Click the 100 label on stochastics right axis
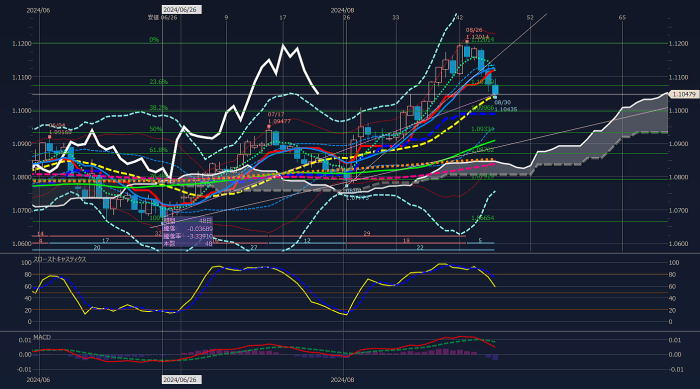The height and width of the screenshot is (389, 700). [674, 263]
